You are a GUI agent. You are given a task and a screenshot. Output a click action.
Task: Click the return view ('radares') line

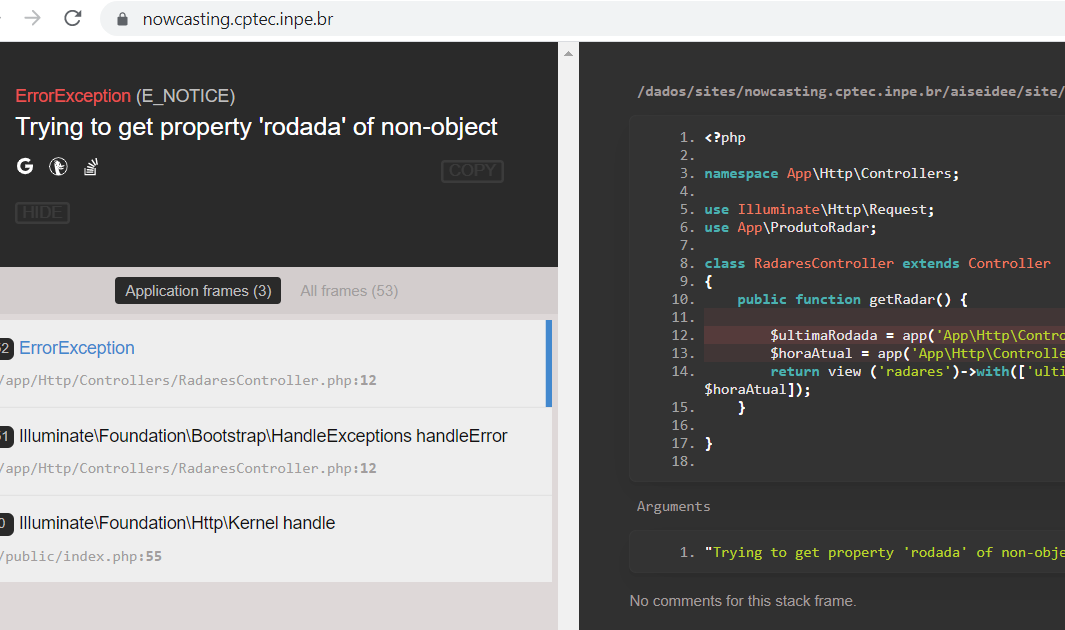pyautogui.click(x=917, y=371)
